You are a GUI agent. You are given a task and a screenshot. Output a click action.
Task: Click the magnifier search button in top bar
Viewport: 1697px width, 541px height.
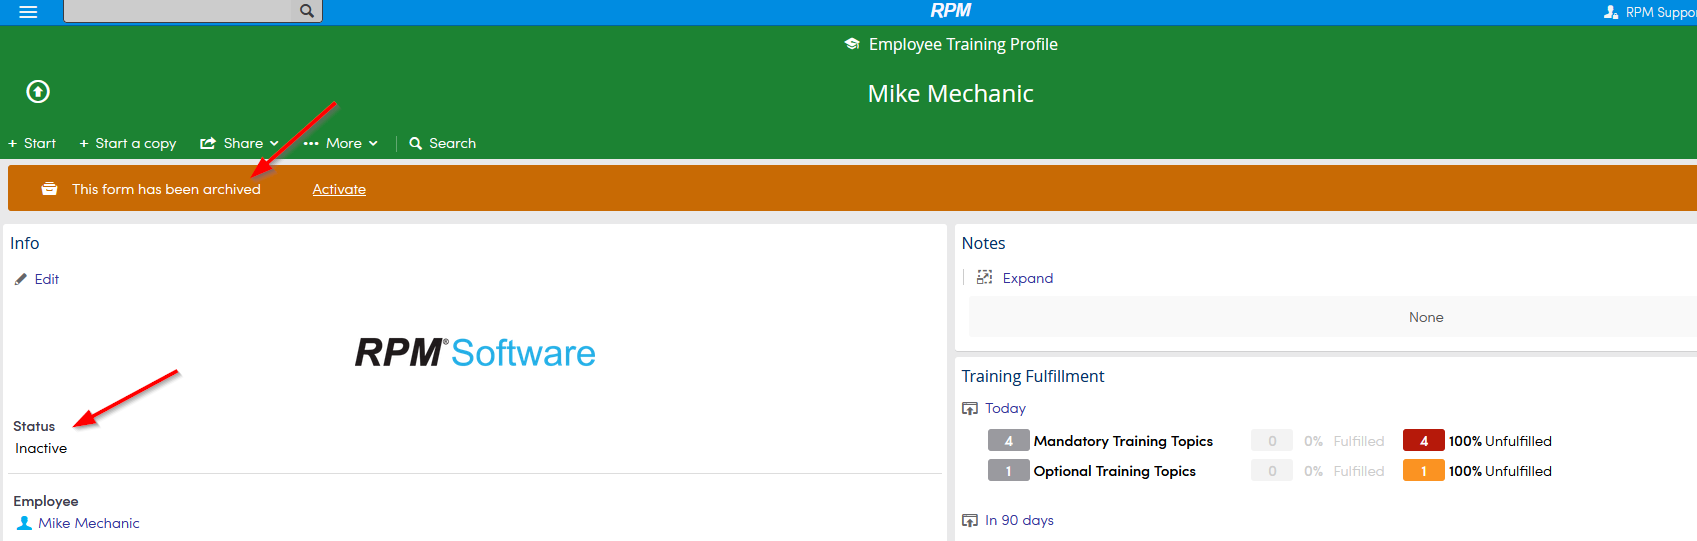(307, 11)
